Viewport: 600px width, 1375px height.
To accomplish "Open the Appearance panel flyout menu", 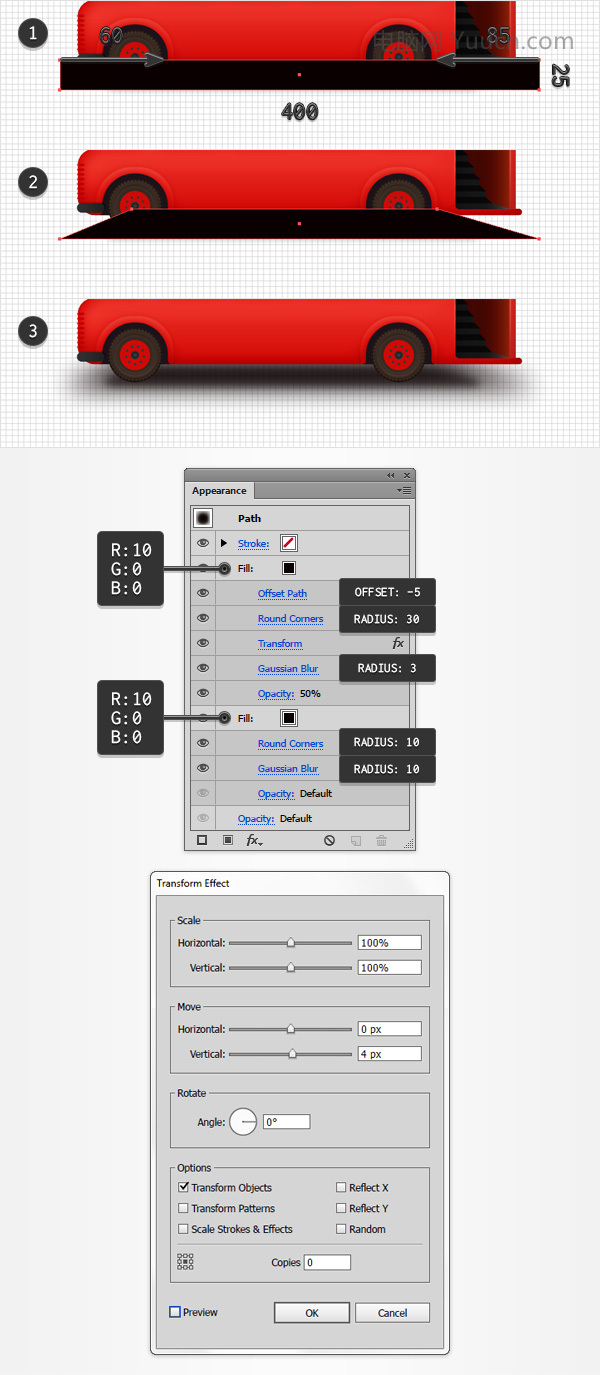I will (x=404, y=490).
